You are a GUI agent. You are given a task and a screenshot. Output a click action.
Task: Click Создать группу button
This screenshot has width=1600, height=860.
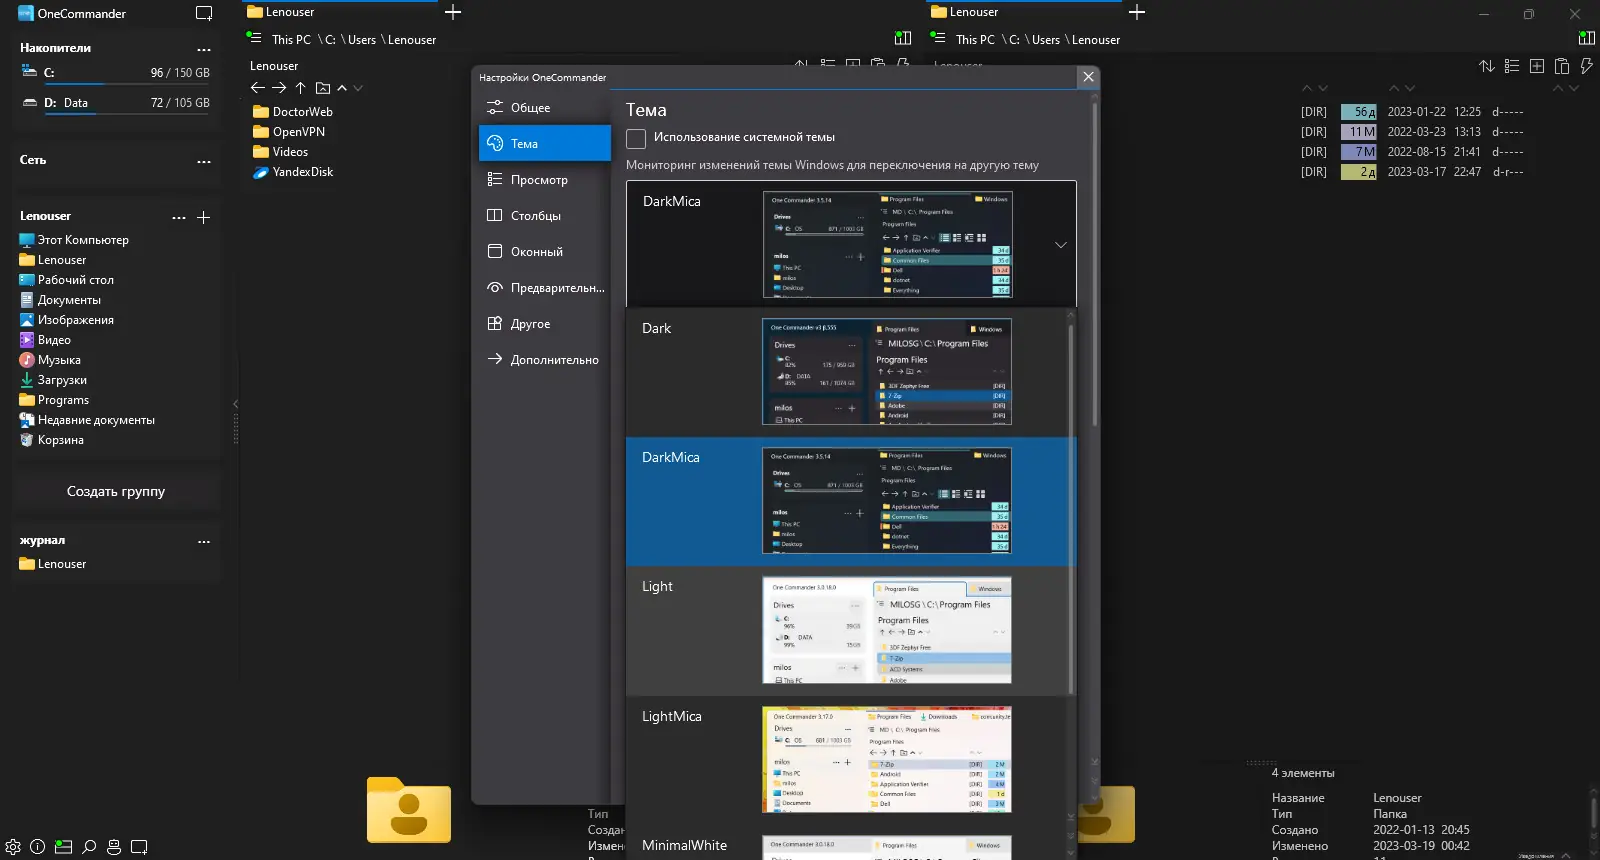[116, 491]
